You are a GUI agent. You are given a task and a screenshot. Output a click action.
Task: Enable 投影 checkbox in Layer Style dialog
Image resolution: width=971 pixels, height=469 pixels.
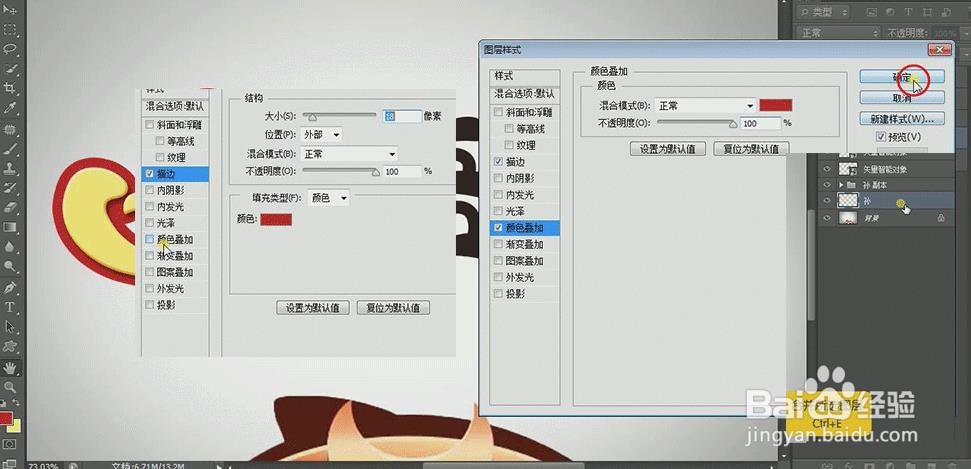499,294
